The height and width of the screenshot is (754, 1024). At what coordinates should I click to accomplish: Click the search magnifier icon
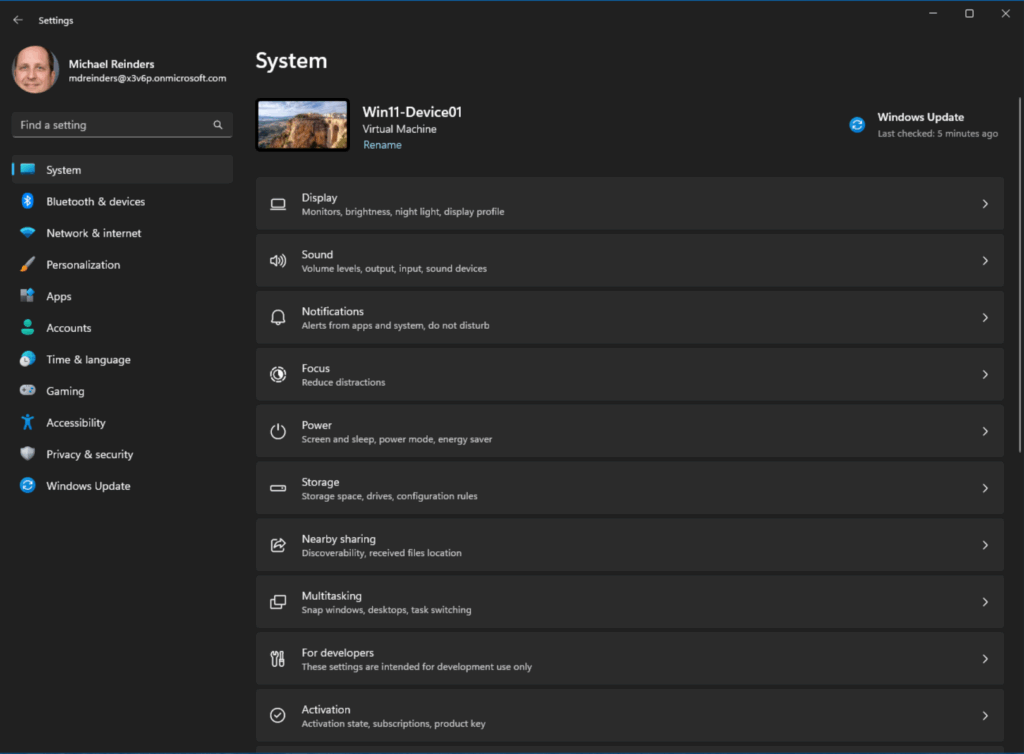(218, 125)
